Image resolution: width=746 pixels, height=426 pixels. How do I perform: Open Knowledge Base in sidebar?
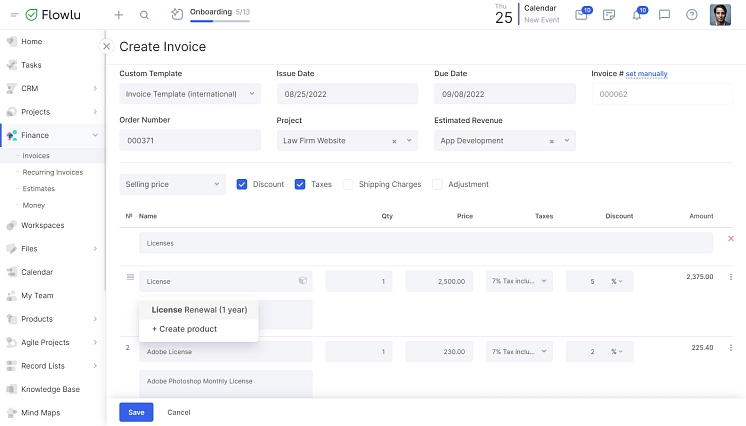52,389
